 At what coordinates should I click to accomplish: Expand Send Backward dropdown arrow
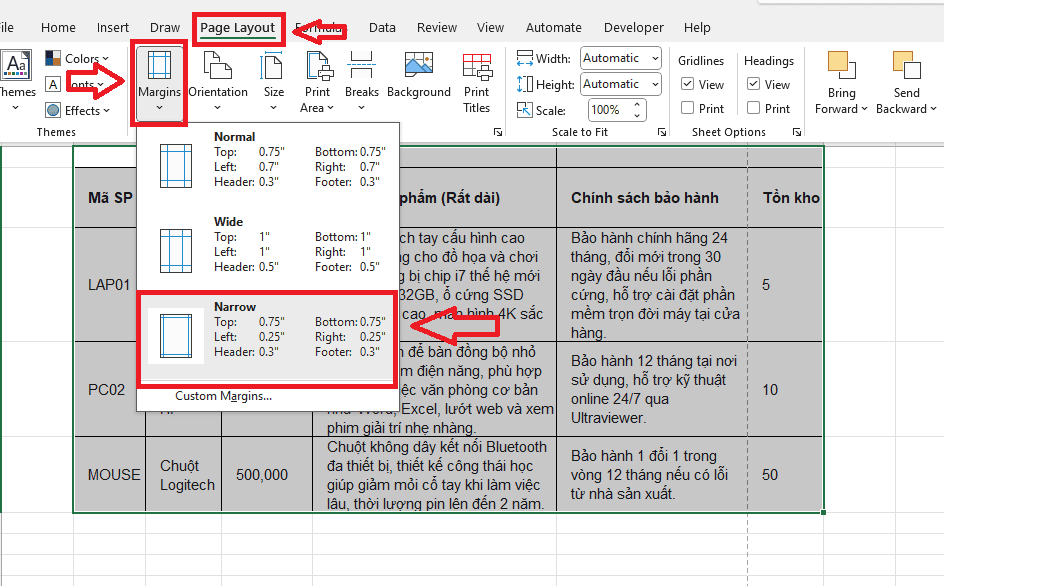pyautogui.click(x=933, y=109)
